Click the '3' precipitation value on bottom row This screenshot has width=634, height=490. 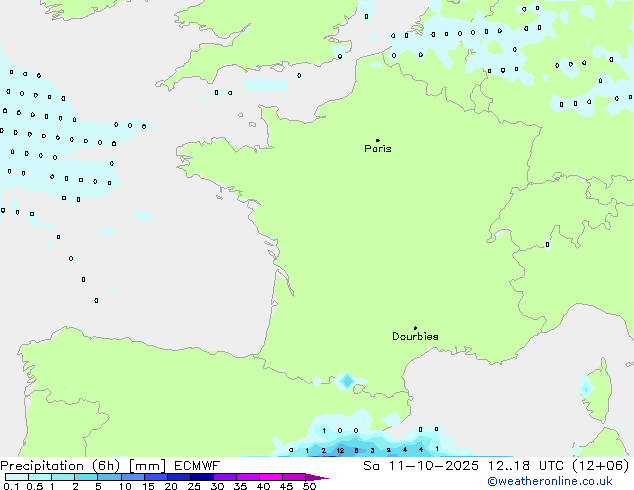coord(372,450)
